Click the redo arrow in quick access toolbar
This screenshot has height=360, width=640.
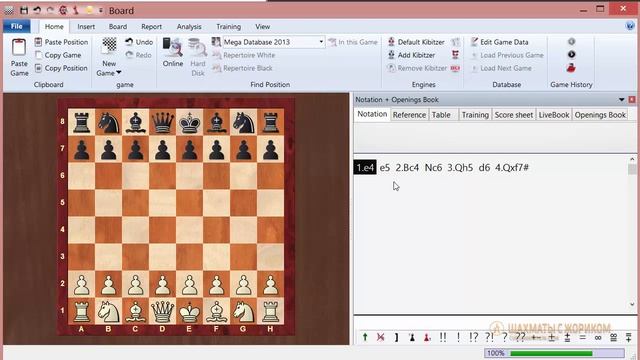(50, 10)
